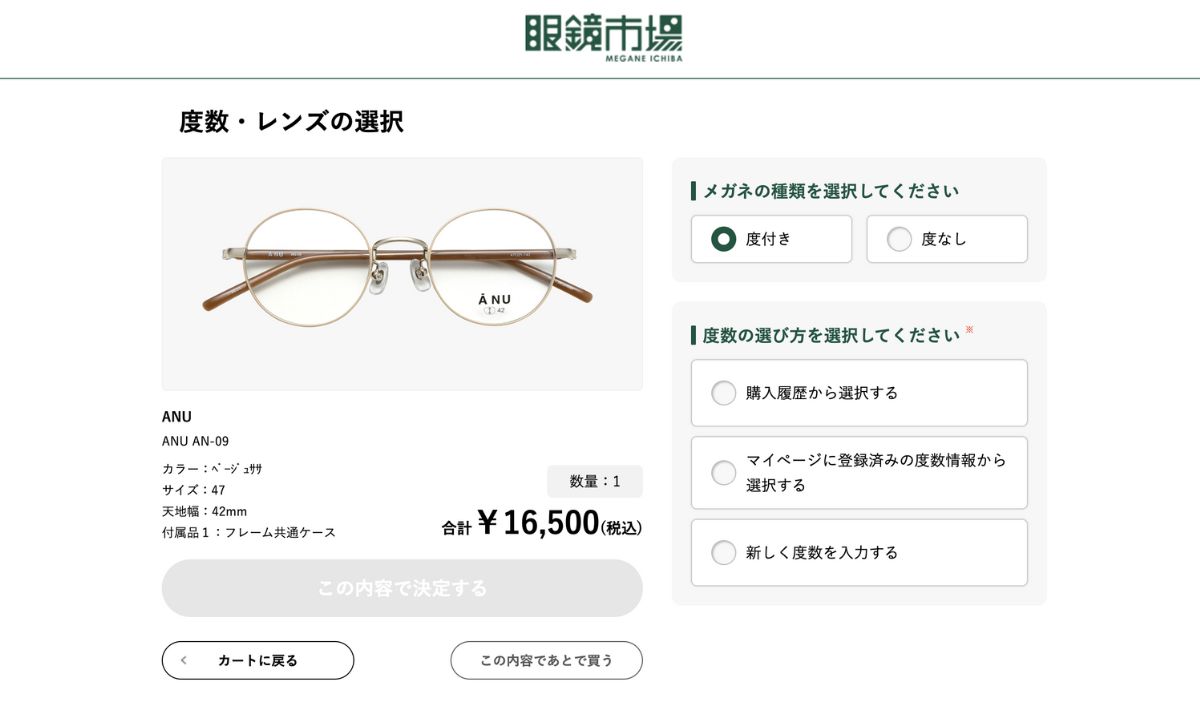Click the 度数の選び方を選択してください heading

tap(830, 335)
